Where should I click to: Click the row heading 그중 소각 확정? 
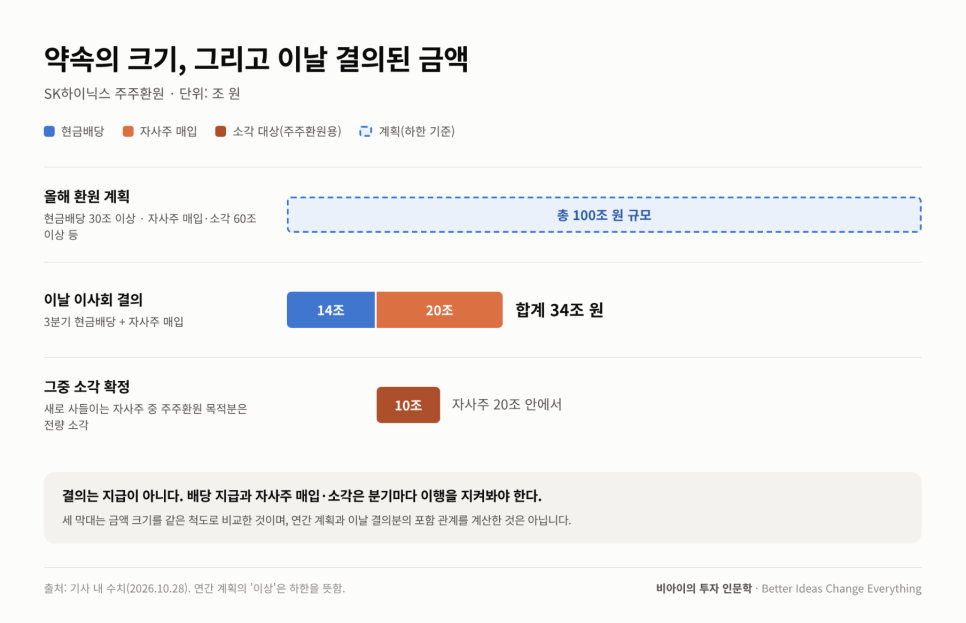[x=87, y=387]
